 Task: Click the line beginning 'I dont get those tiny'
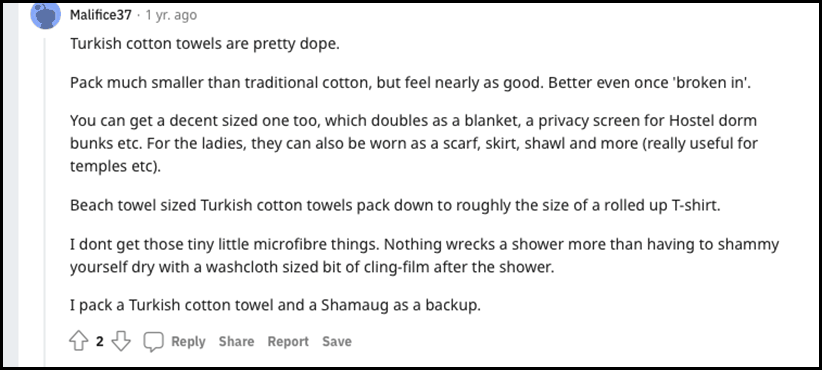[x=425, y=245]
